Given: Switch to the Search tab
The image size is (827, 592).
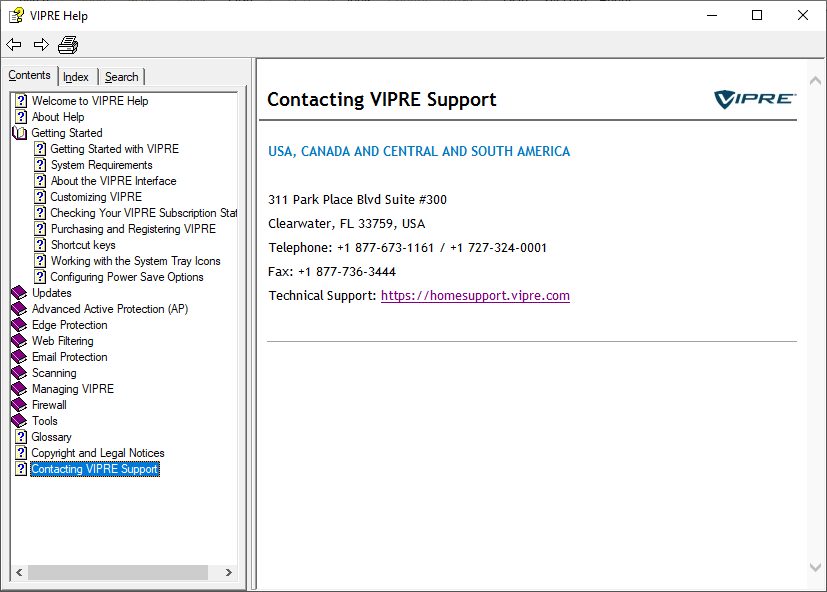Looking at the screenshot, I should [121, 77].
